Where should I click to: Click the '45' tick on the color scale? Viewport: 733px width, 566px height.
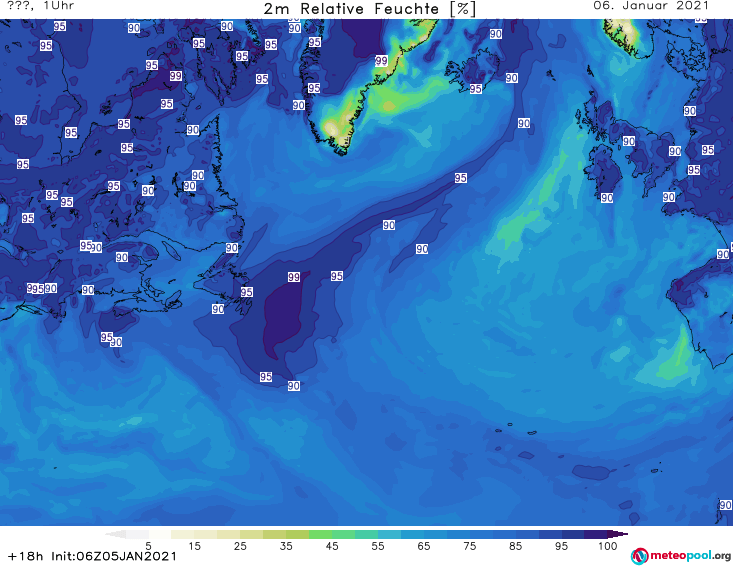click(x=332, y=546)
